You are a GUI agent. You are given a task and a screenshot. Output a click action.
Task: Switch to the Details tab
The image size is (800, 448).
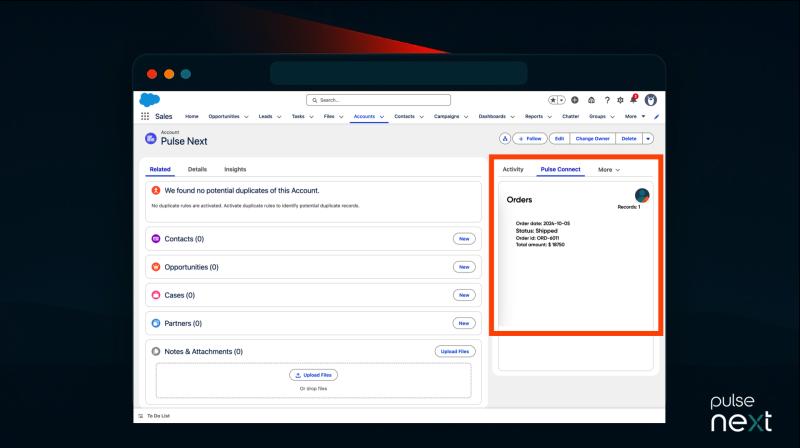pos(197,169)
